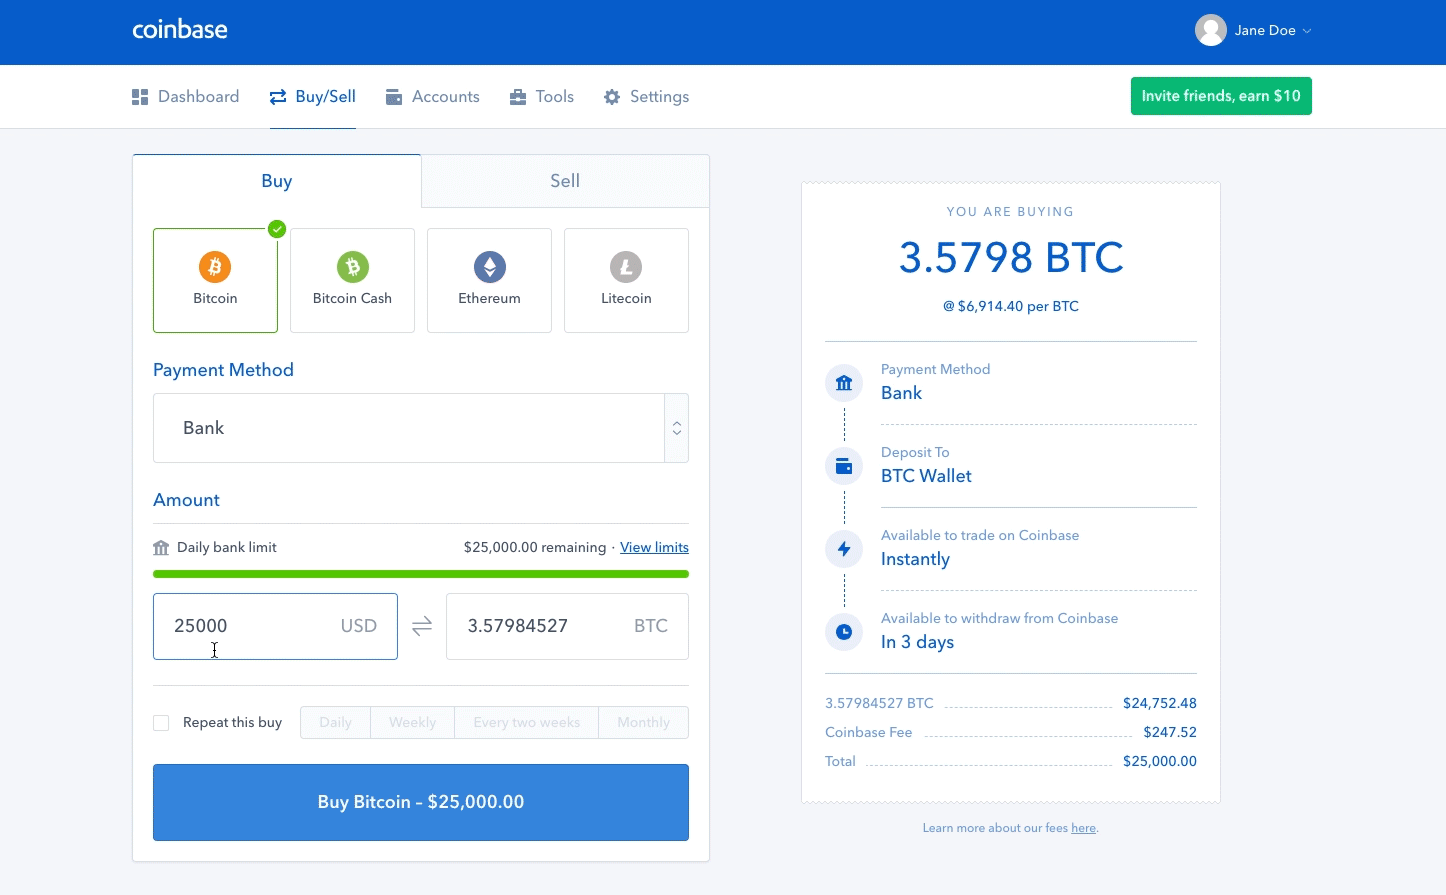This screenshot has width=1446, height=895.
Task: Choose the Litecoin currency card
Action: [x=626, y=280]
